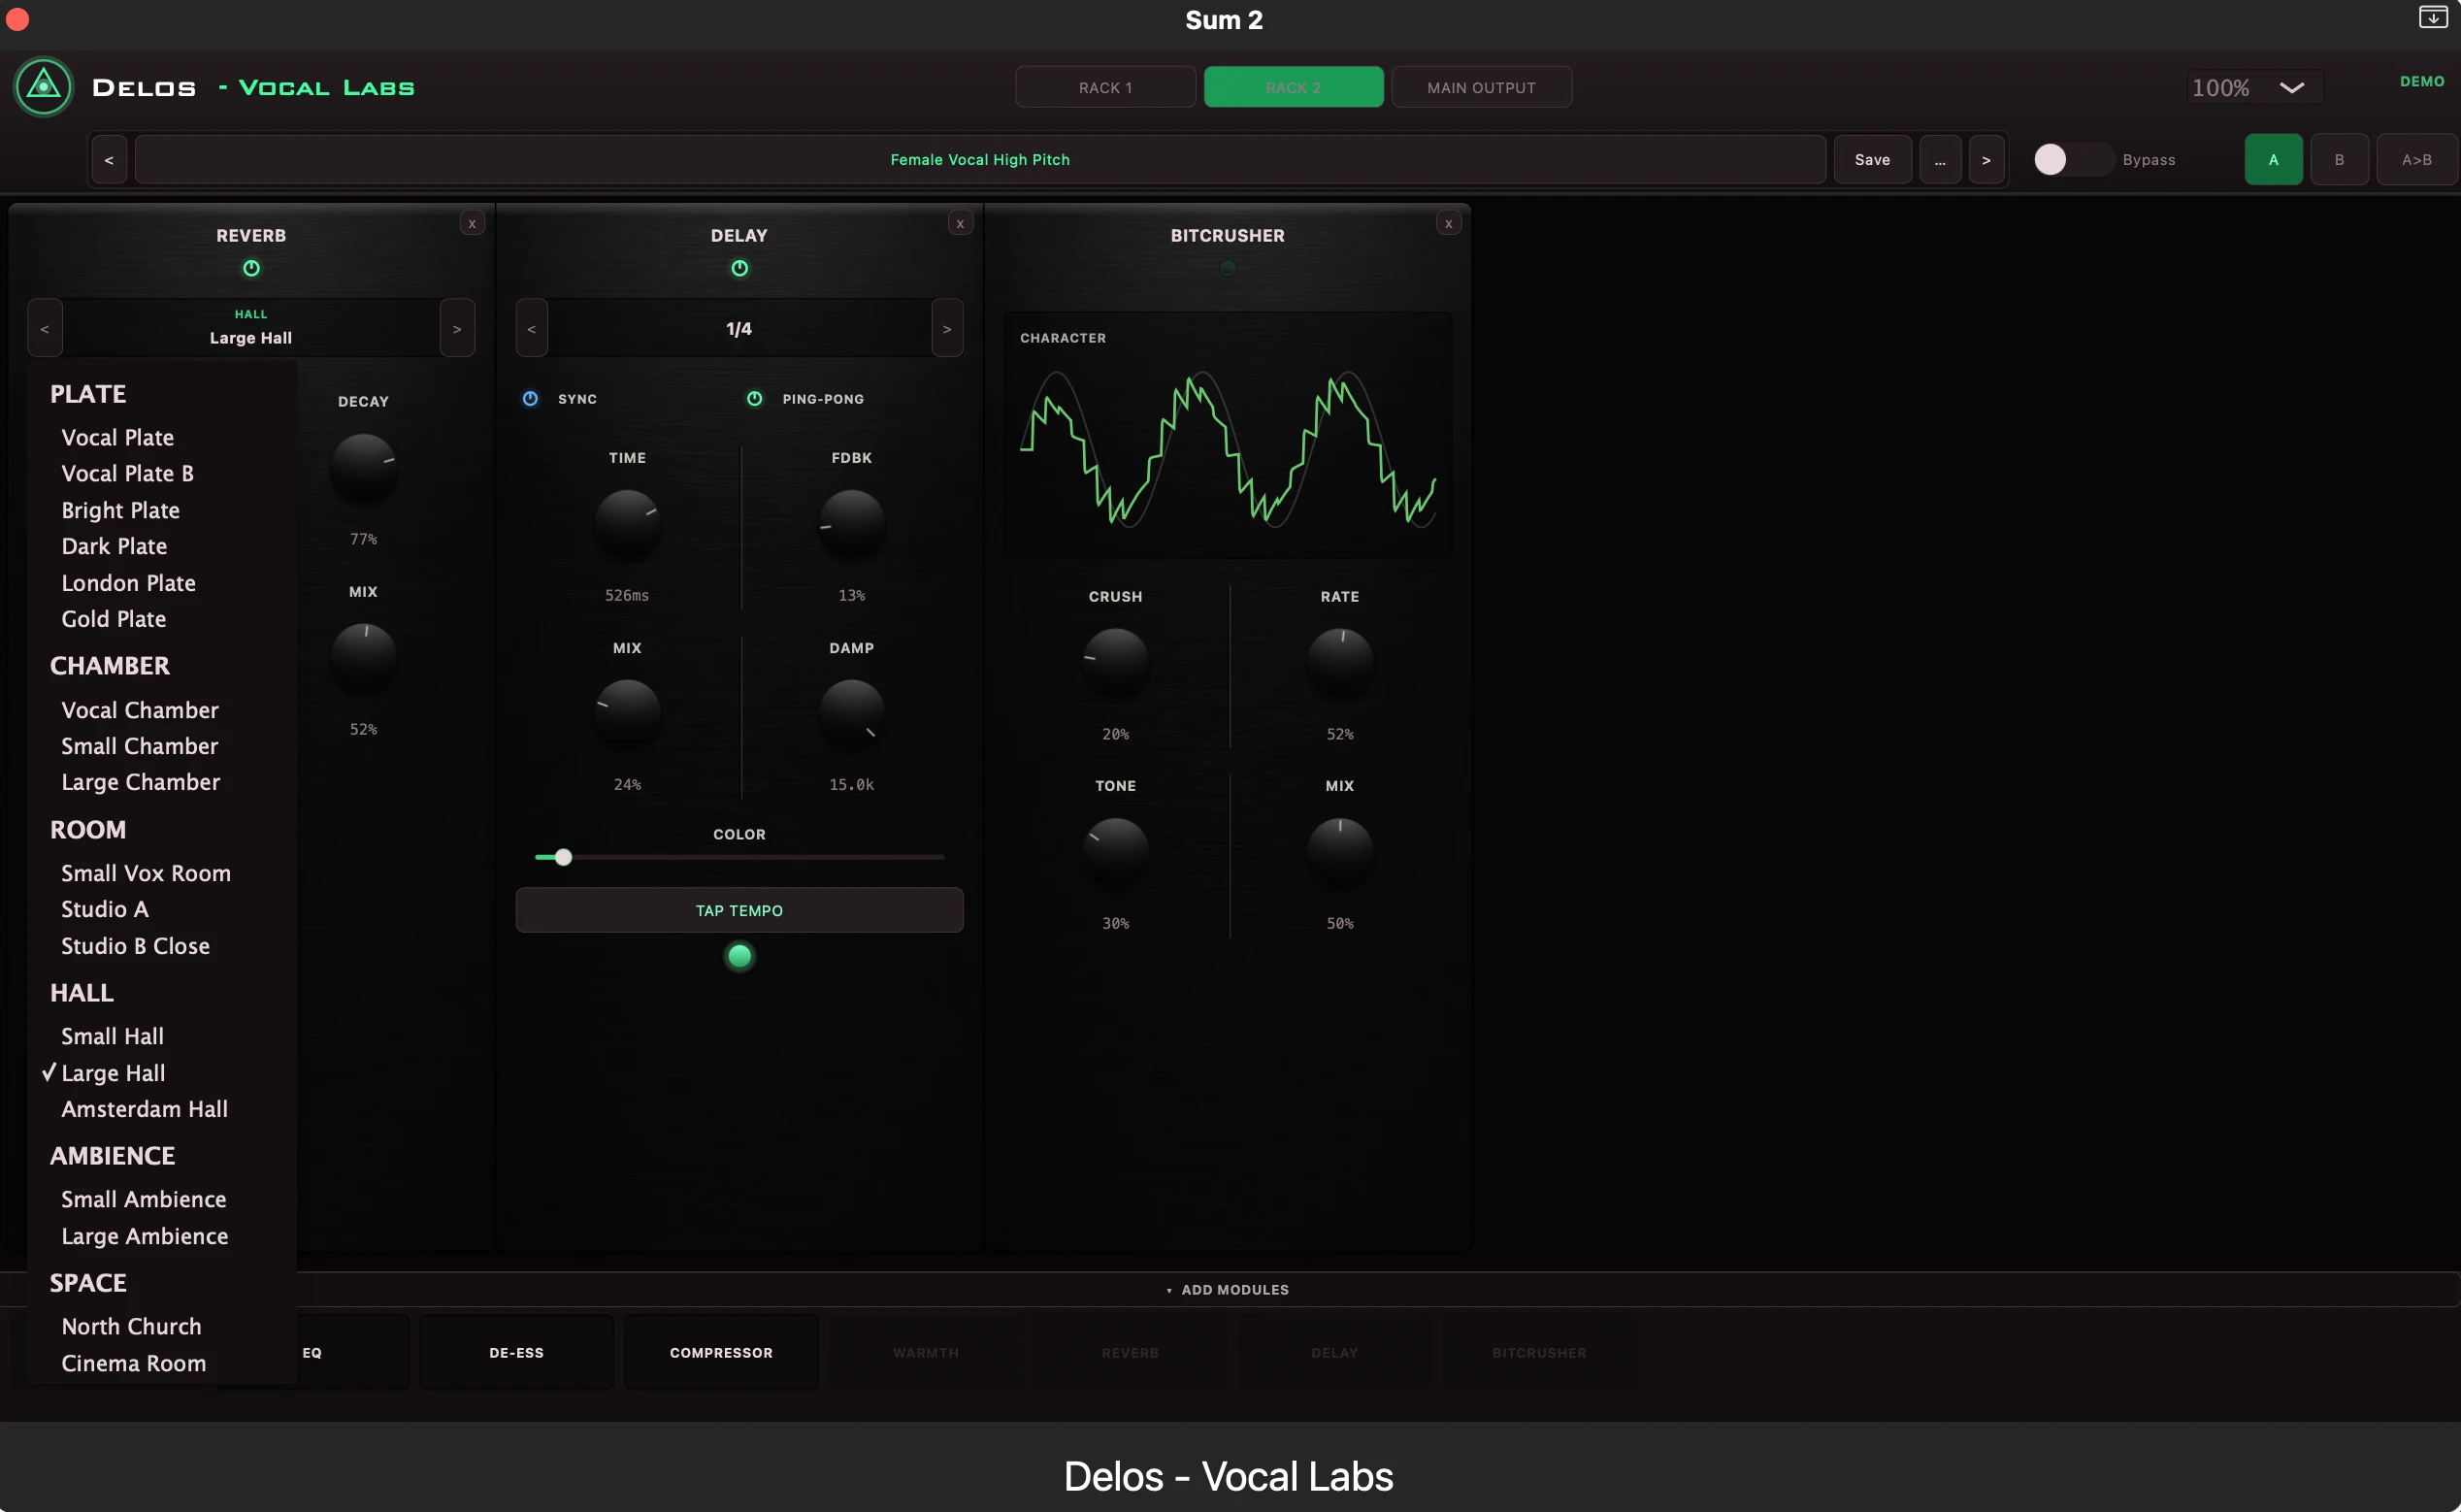Remove the Delay module with its x
The image size is (2461, 1512).
[960, 223]
